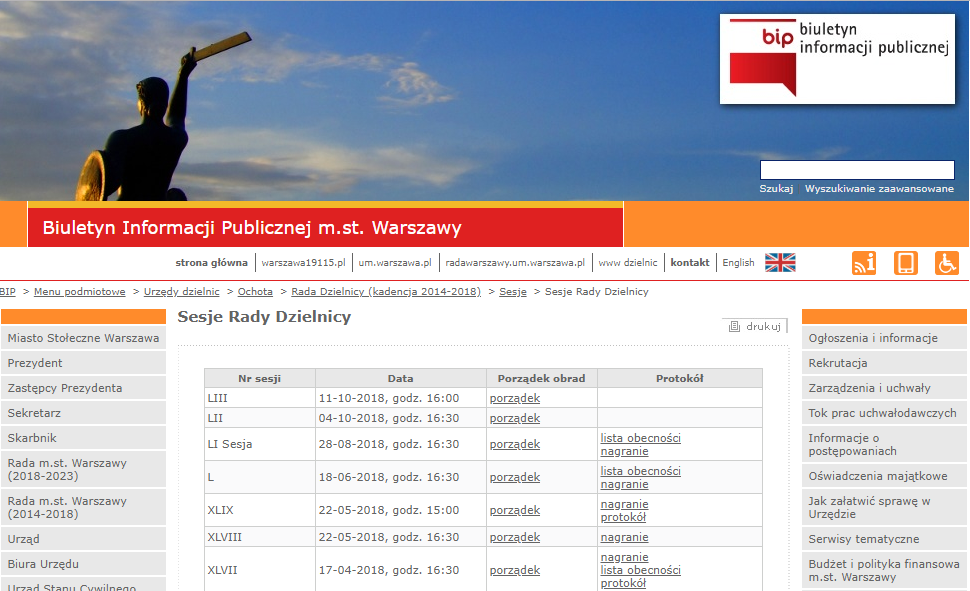
Task: Open Sekretarz sidebar item
Action: click(x=84, y=413)
